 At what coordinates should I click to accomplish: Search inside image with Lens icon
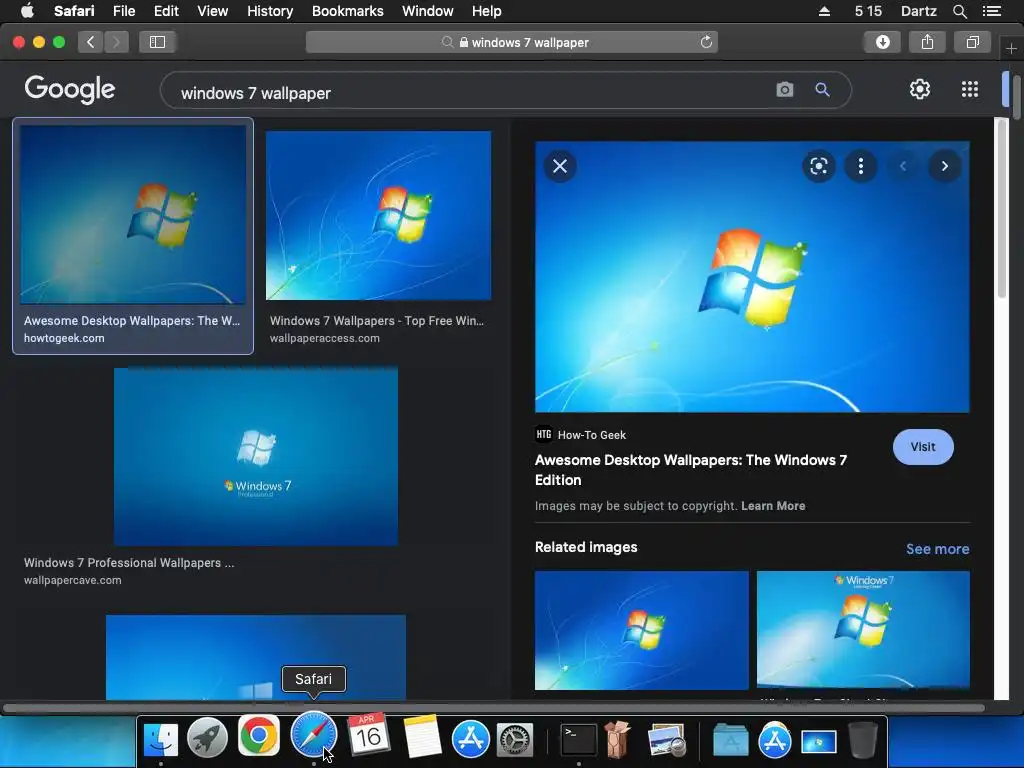[818, 166]
